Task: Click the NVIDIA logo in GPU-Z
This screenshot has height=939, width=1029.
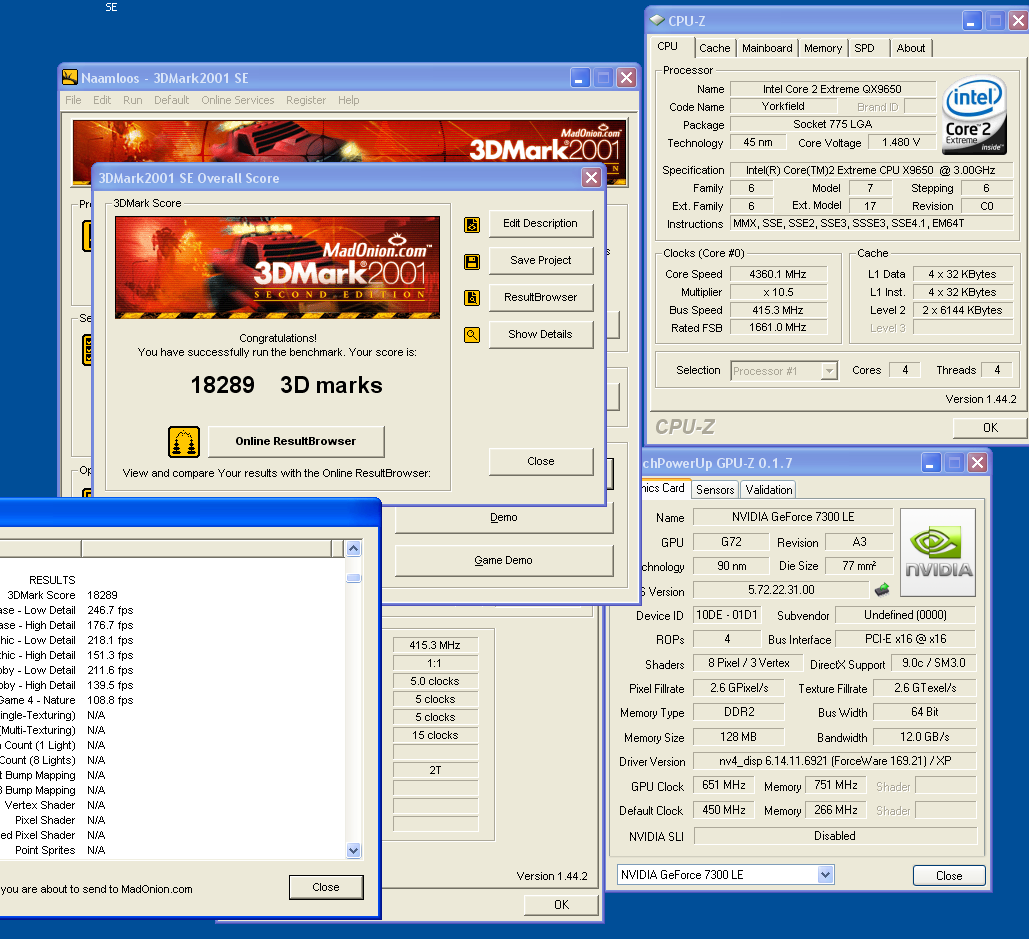Action: tap(938, 553)
